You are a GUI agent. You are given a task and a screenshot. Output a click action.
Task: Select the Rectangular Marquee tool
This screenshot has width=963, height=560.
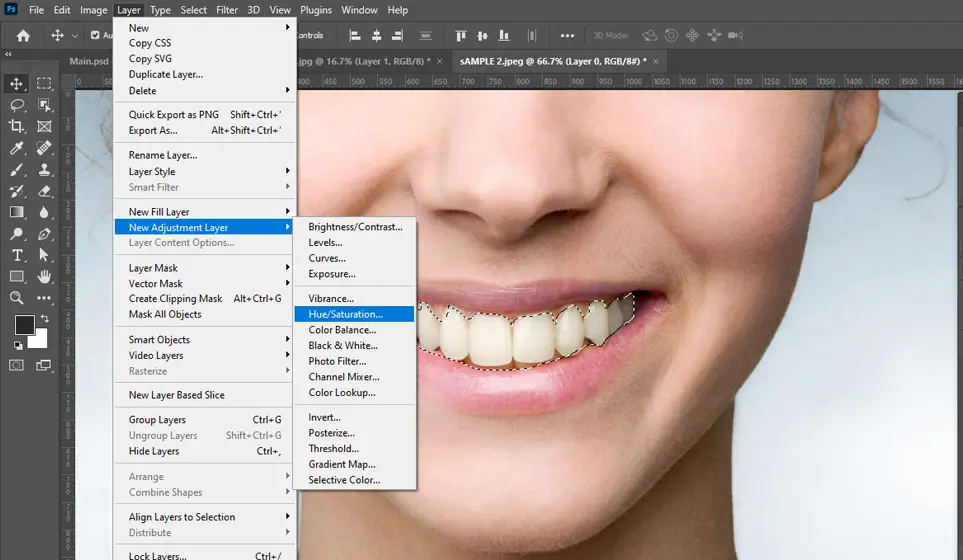click(44, 84)
